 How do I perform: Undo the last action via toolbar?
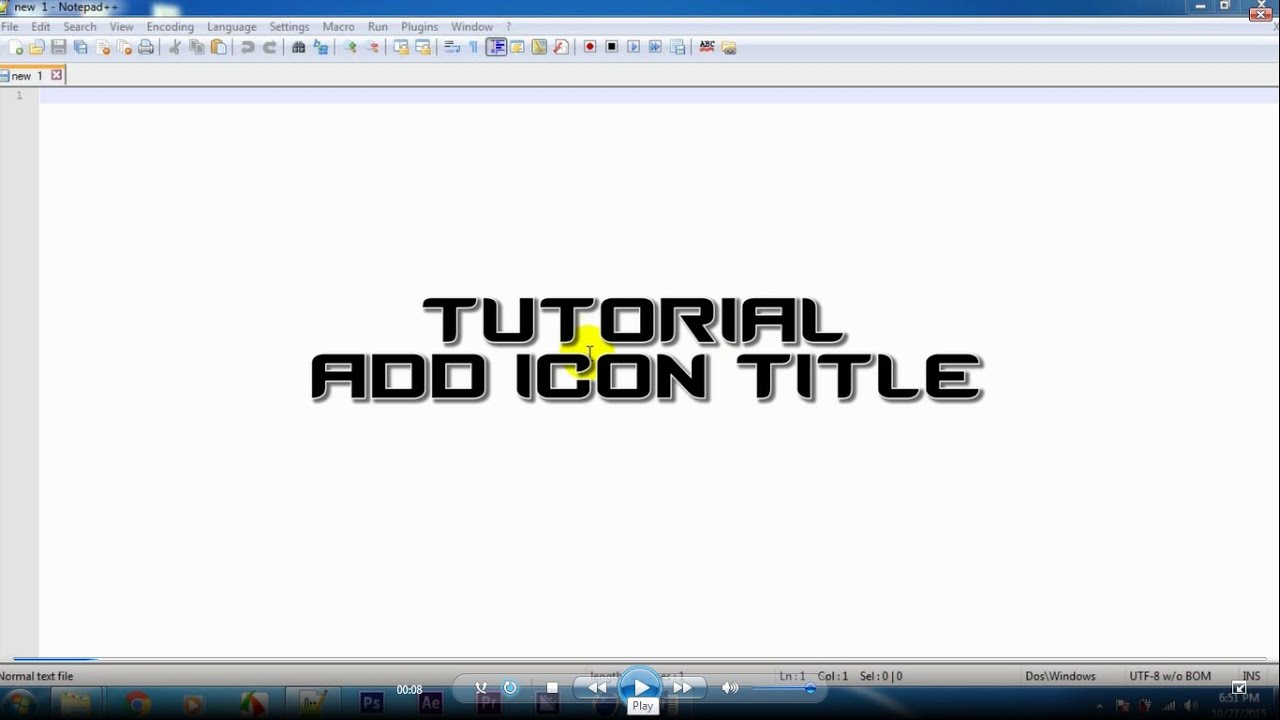(x=247, y=47)
